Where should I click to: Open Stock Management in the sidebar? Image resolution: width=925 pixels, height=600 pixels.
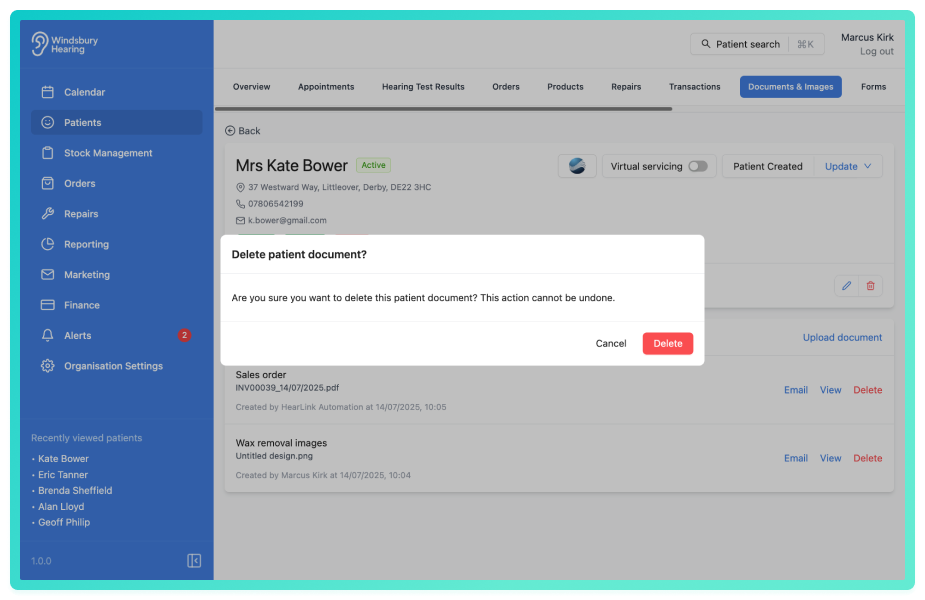click(116, 153)
